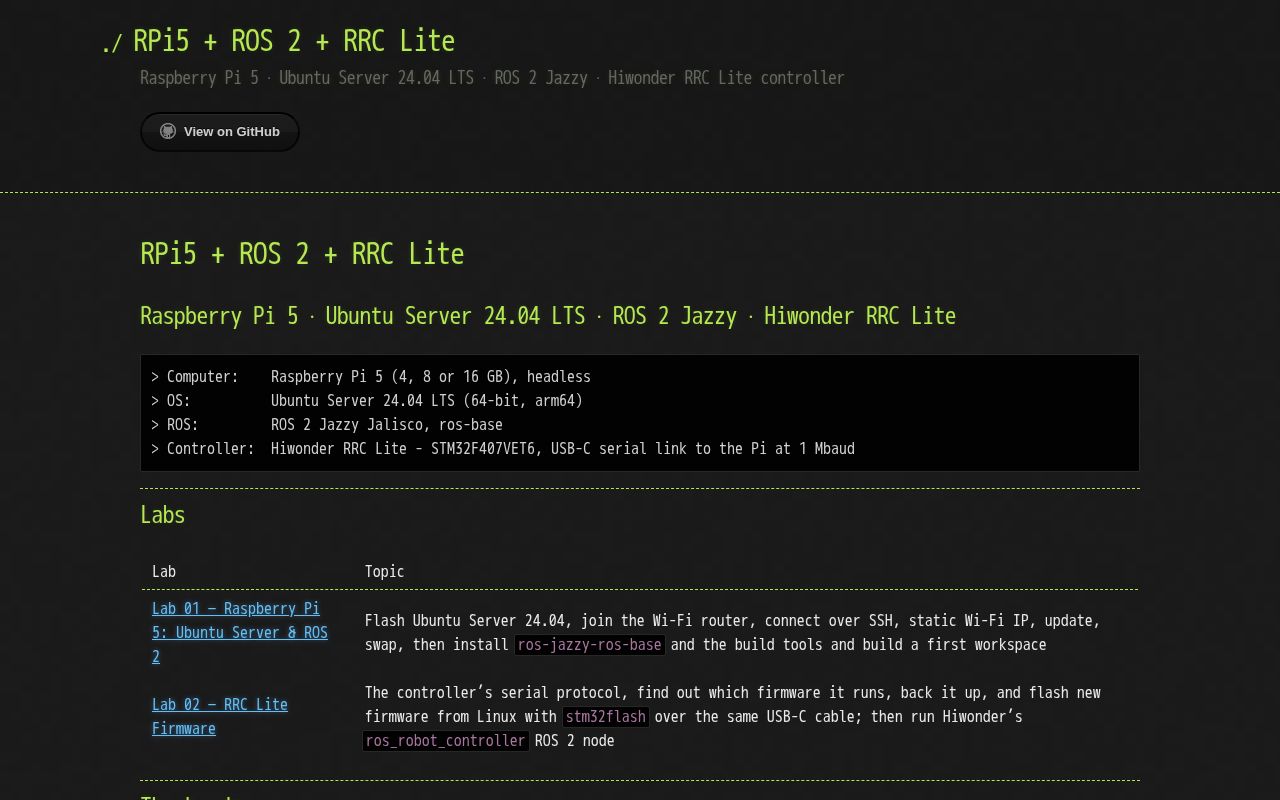Click the Lab 02 topic description text
This screenshot has height=800, width=1280.
click(x=733, y=717)
